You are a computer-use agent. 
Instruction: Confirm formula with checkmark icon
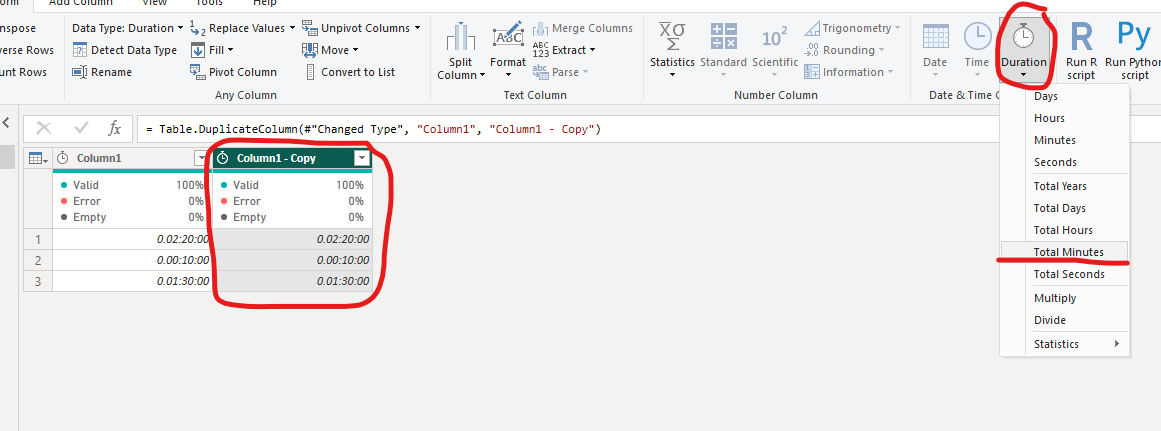81,128
